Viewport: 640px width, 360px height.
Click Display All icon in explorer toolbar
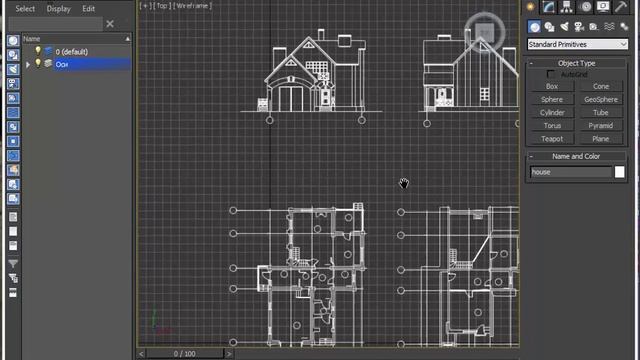pyautogui.click(x=13, y=217)
